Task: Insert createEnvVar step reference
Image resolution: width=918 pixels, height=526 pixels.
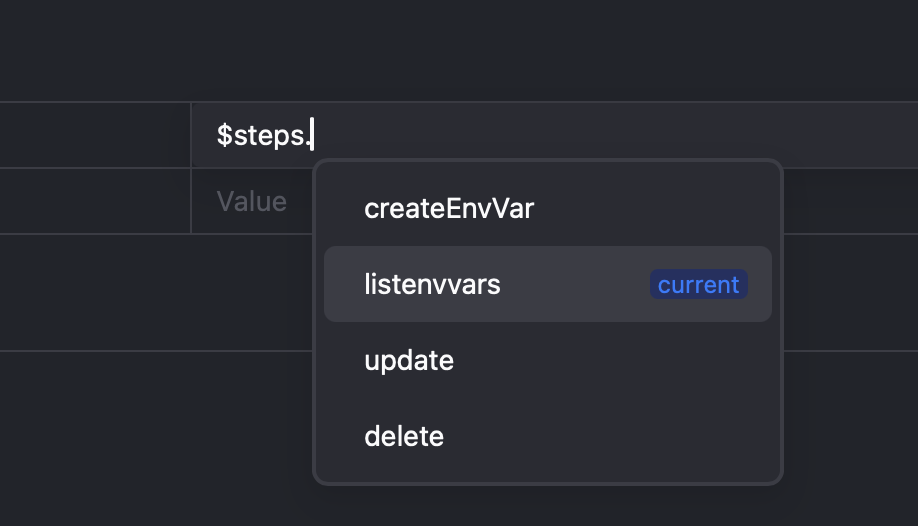Action: tap(449, 209)
